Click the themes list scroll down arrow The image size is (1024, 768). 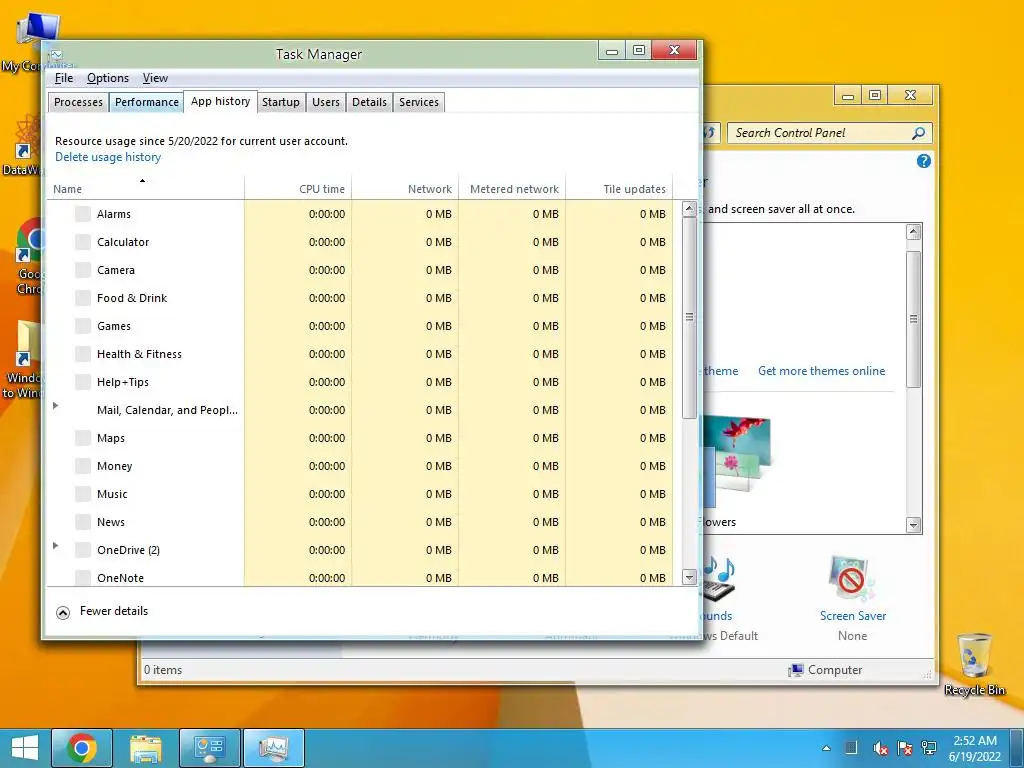pyautogui.click(x=914, y=525)
